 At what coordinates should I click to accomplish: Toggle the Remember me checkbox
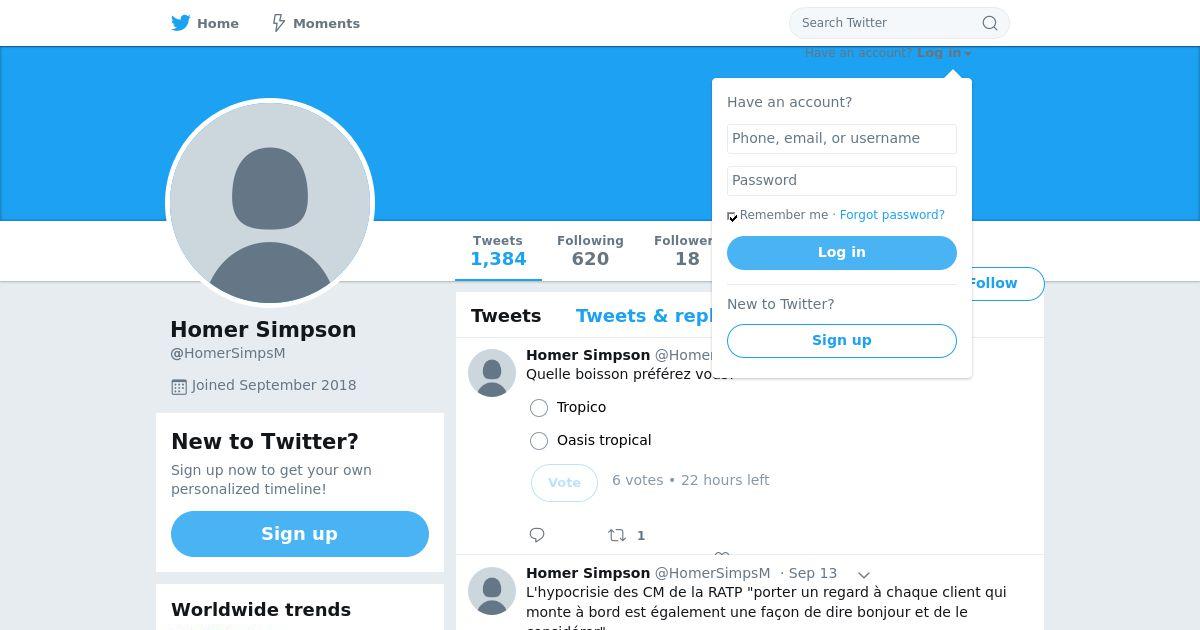click(x=732, y=216)
